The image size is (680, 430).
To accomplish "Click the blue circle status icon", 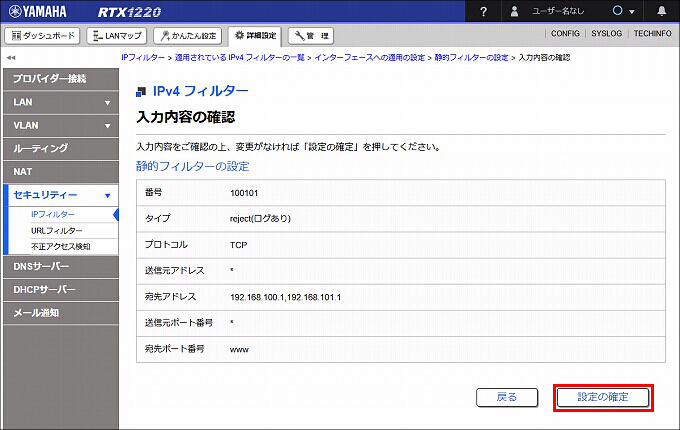I will point(617,11).
